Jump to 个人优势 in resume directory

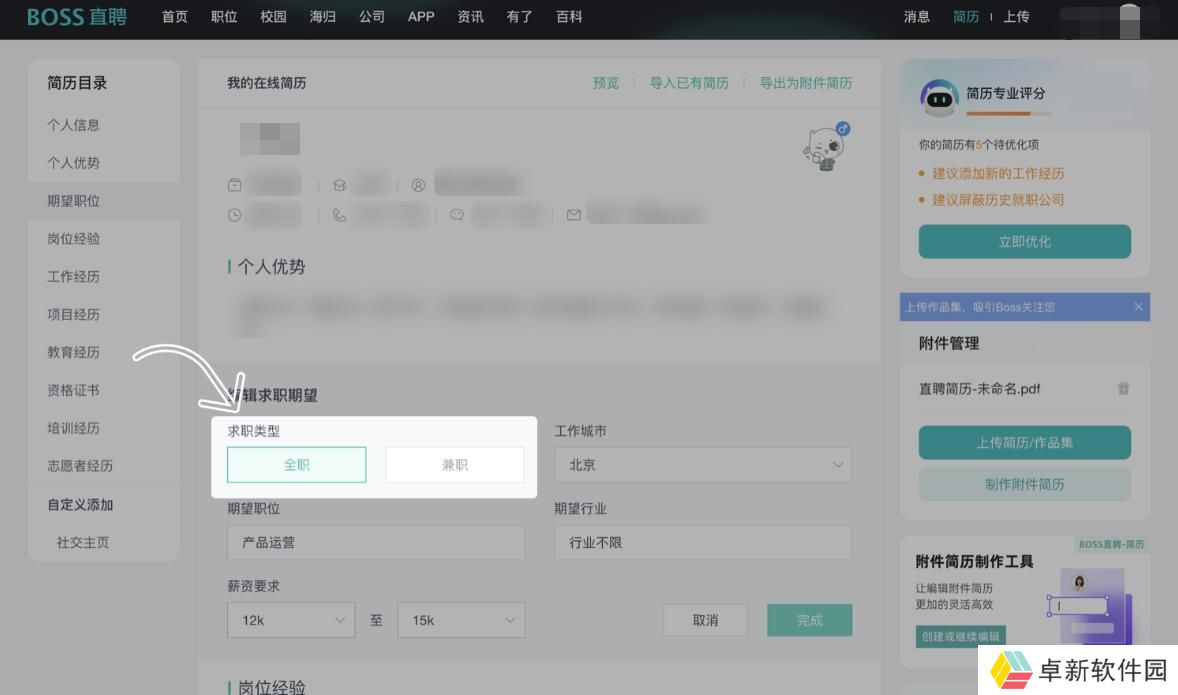pos(74,163)
